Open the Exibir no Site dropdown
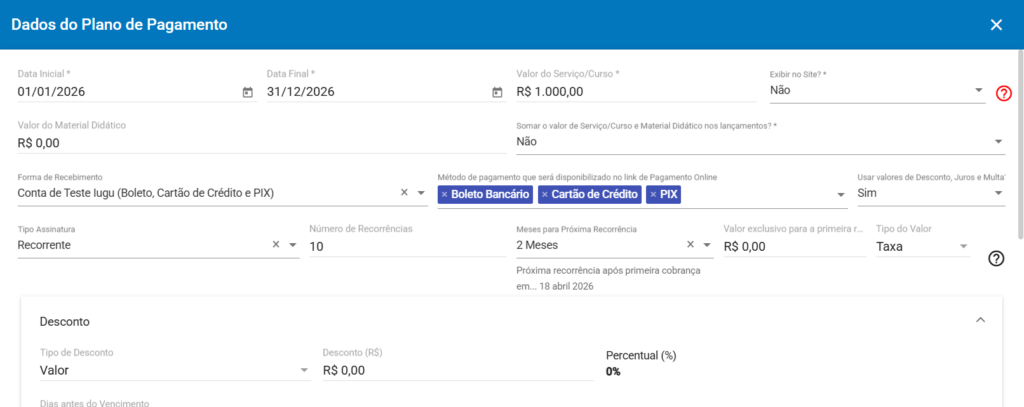Image resolution: width=1024 pixels, height=407 pixels. coord(978,91)
